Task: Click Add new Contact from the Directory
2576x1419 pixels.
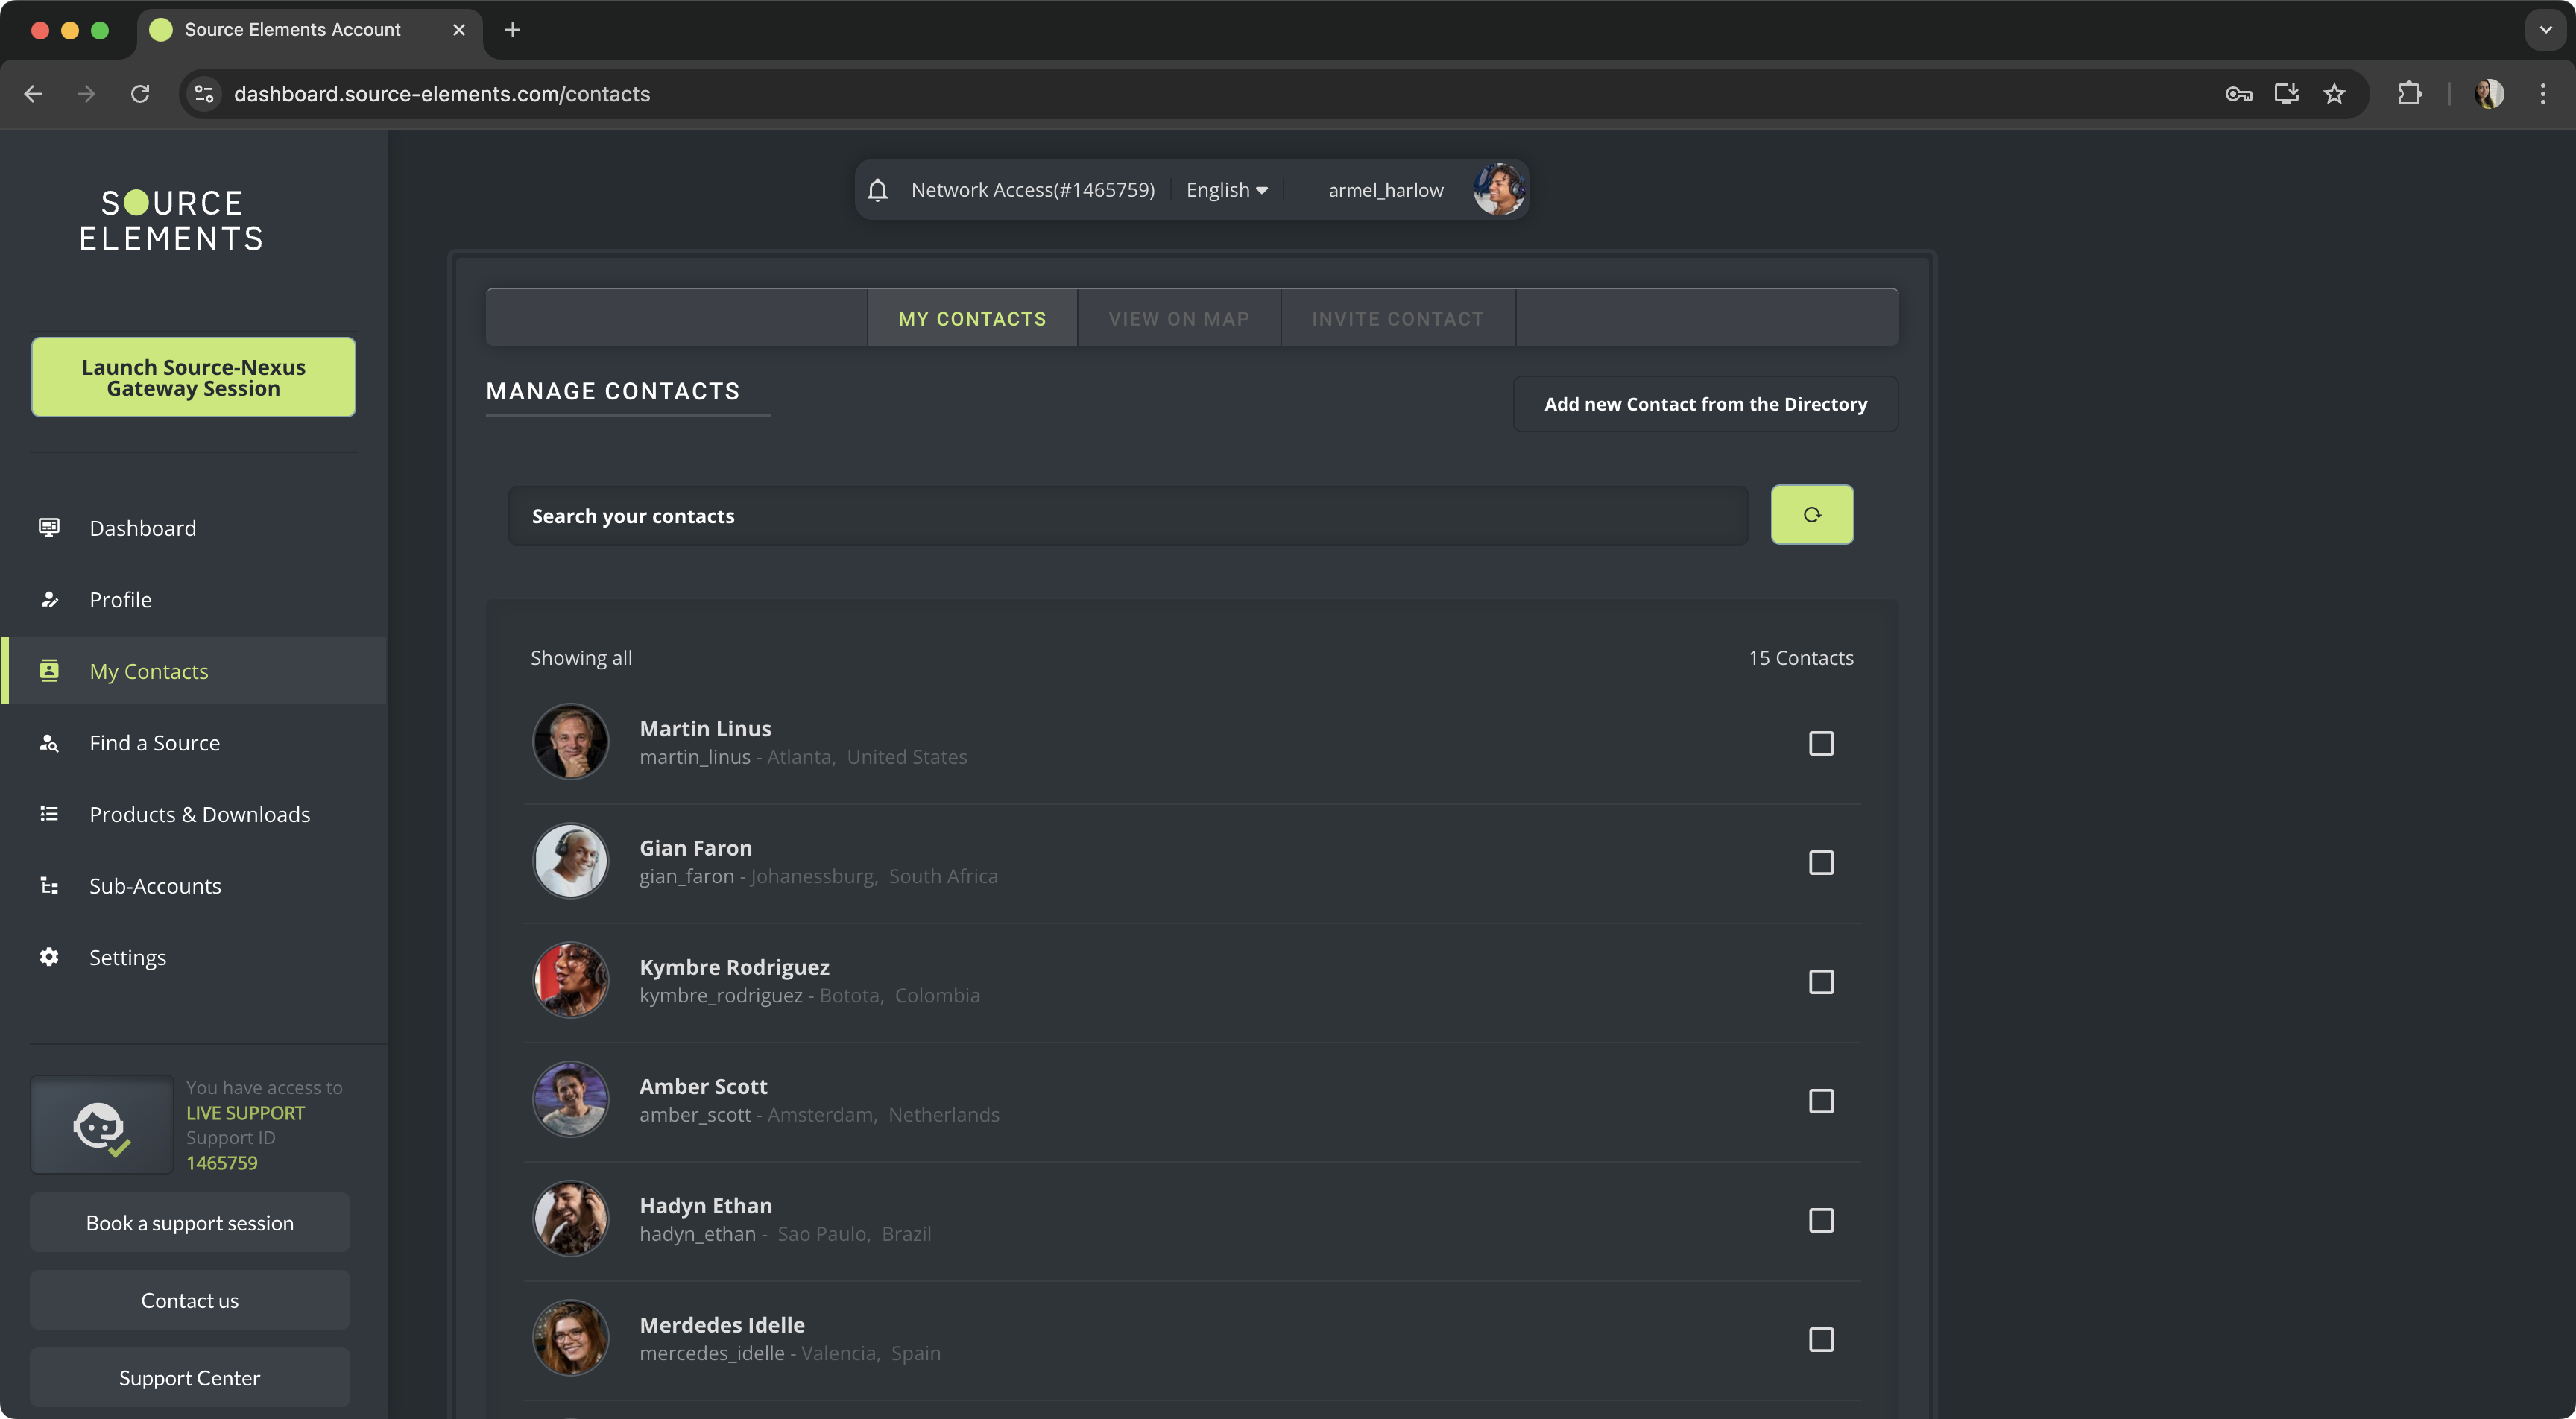Action: coord(1704,404)
